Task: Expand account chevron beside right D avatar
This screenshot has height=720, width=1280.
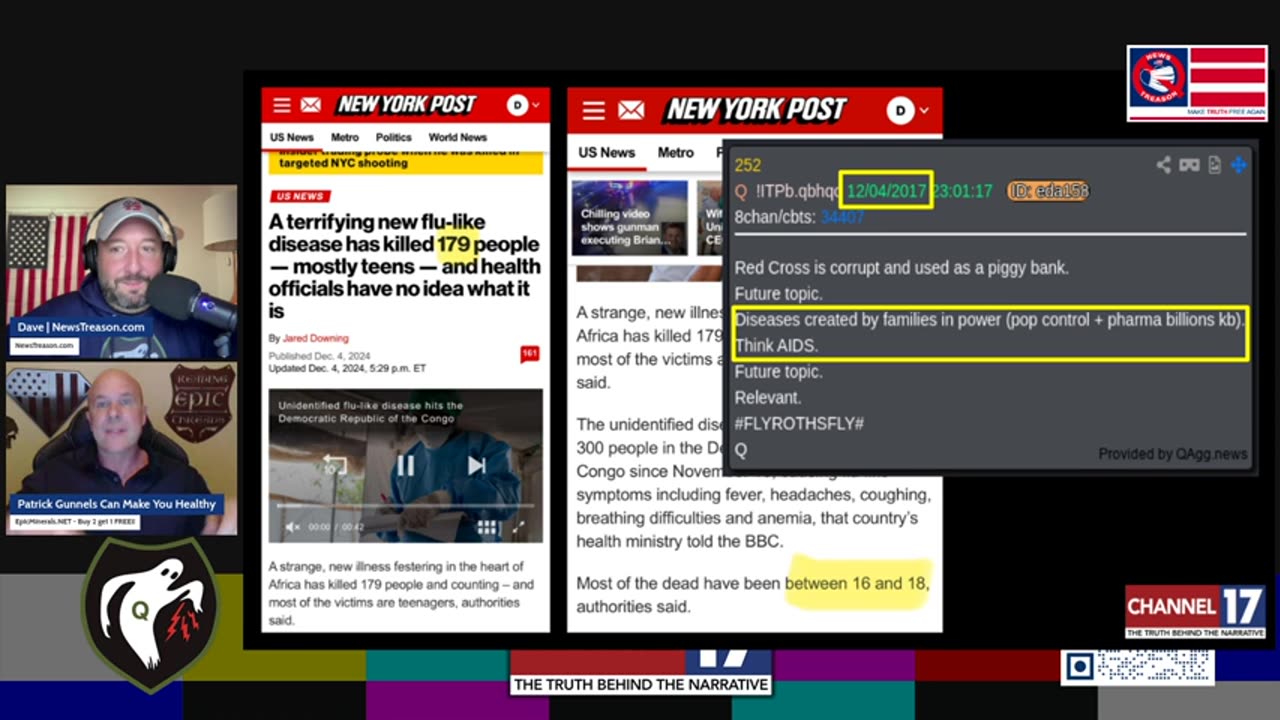Action: (x=924, y=110)
